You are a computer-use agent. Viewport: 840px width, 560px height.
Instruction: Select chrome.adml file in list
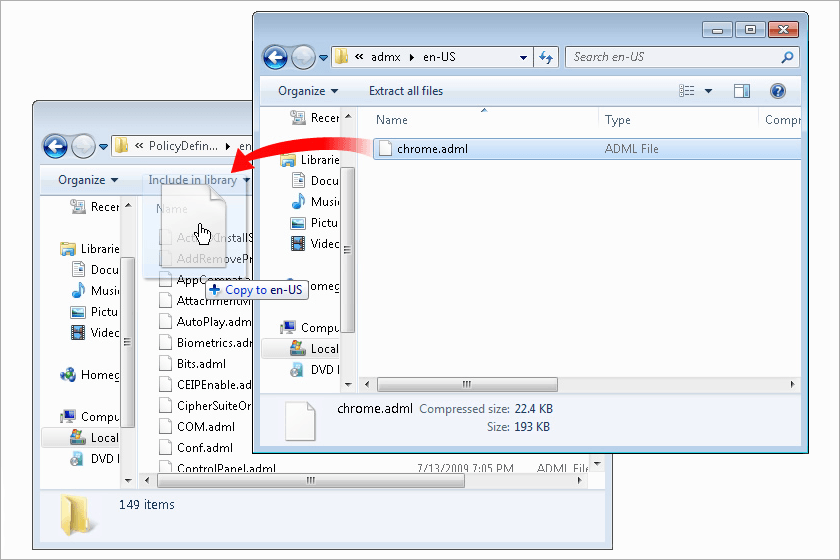(432, 149)
